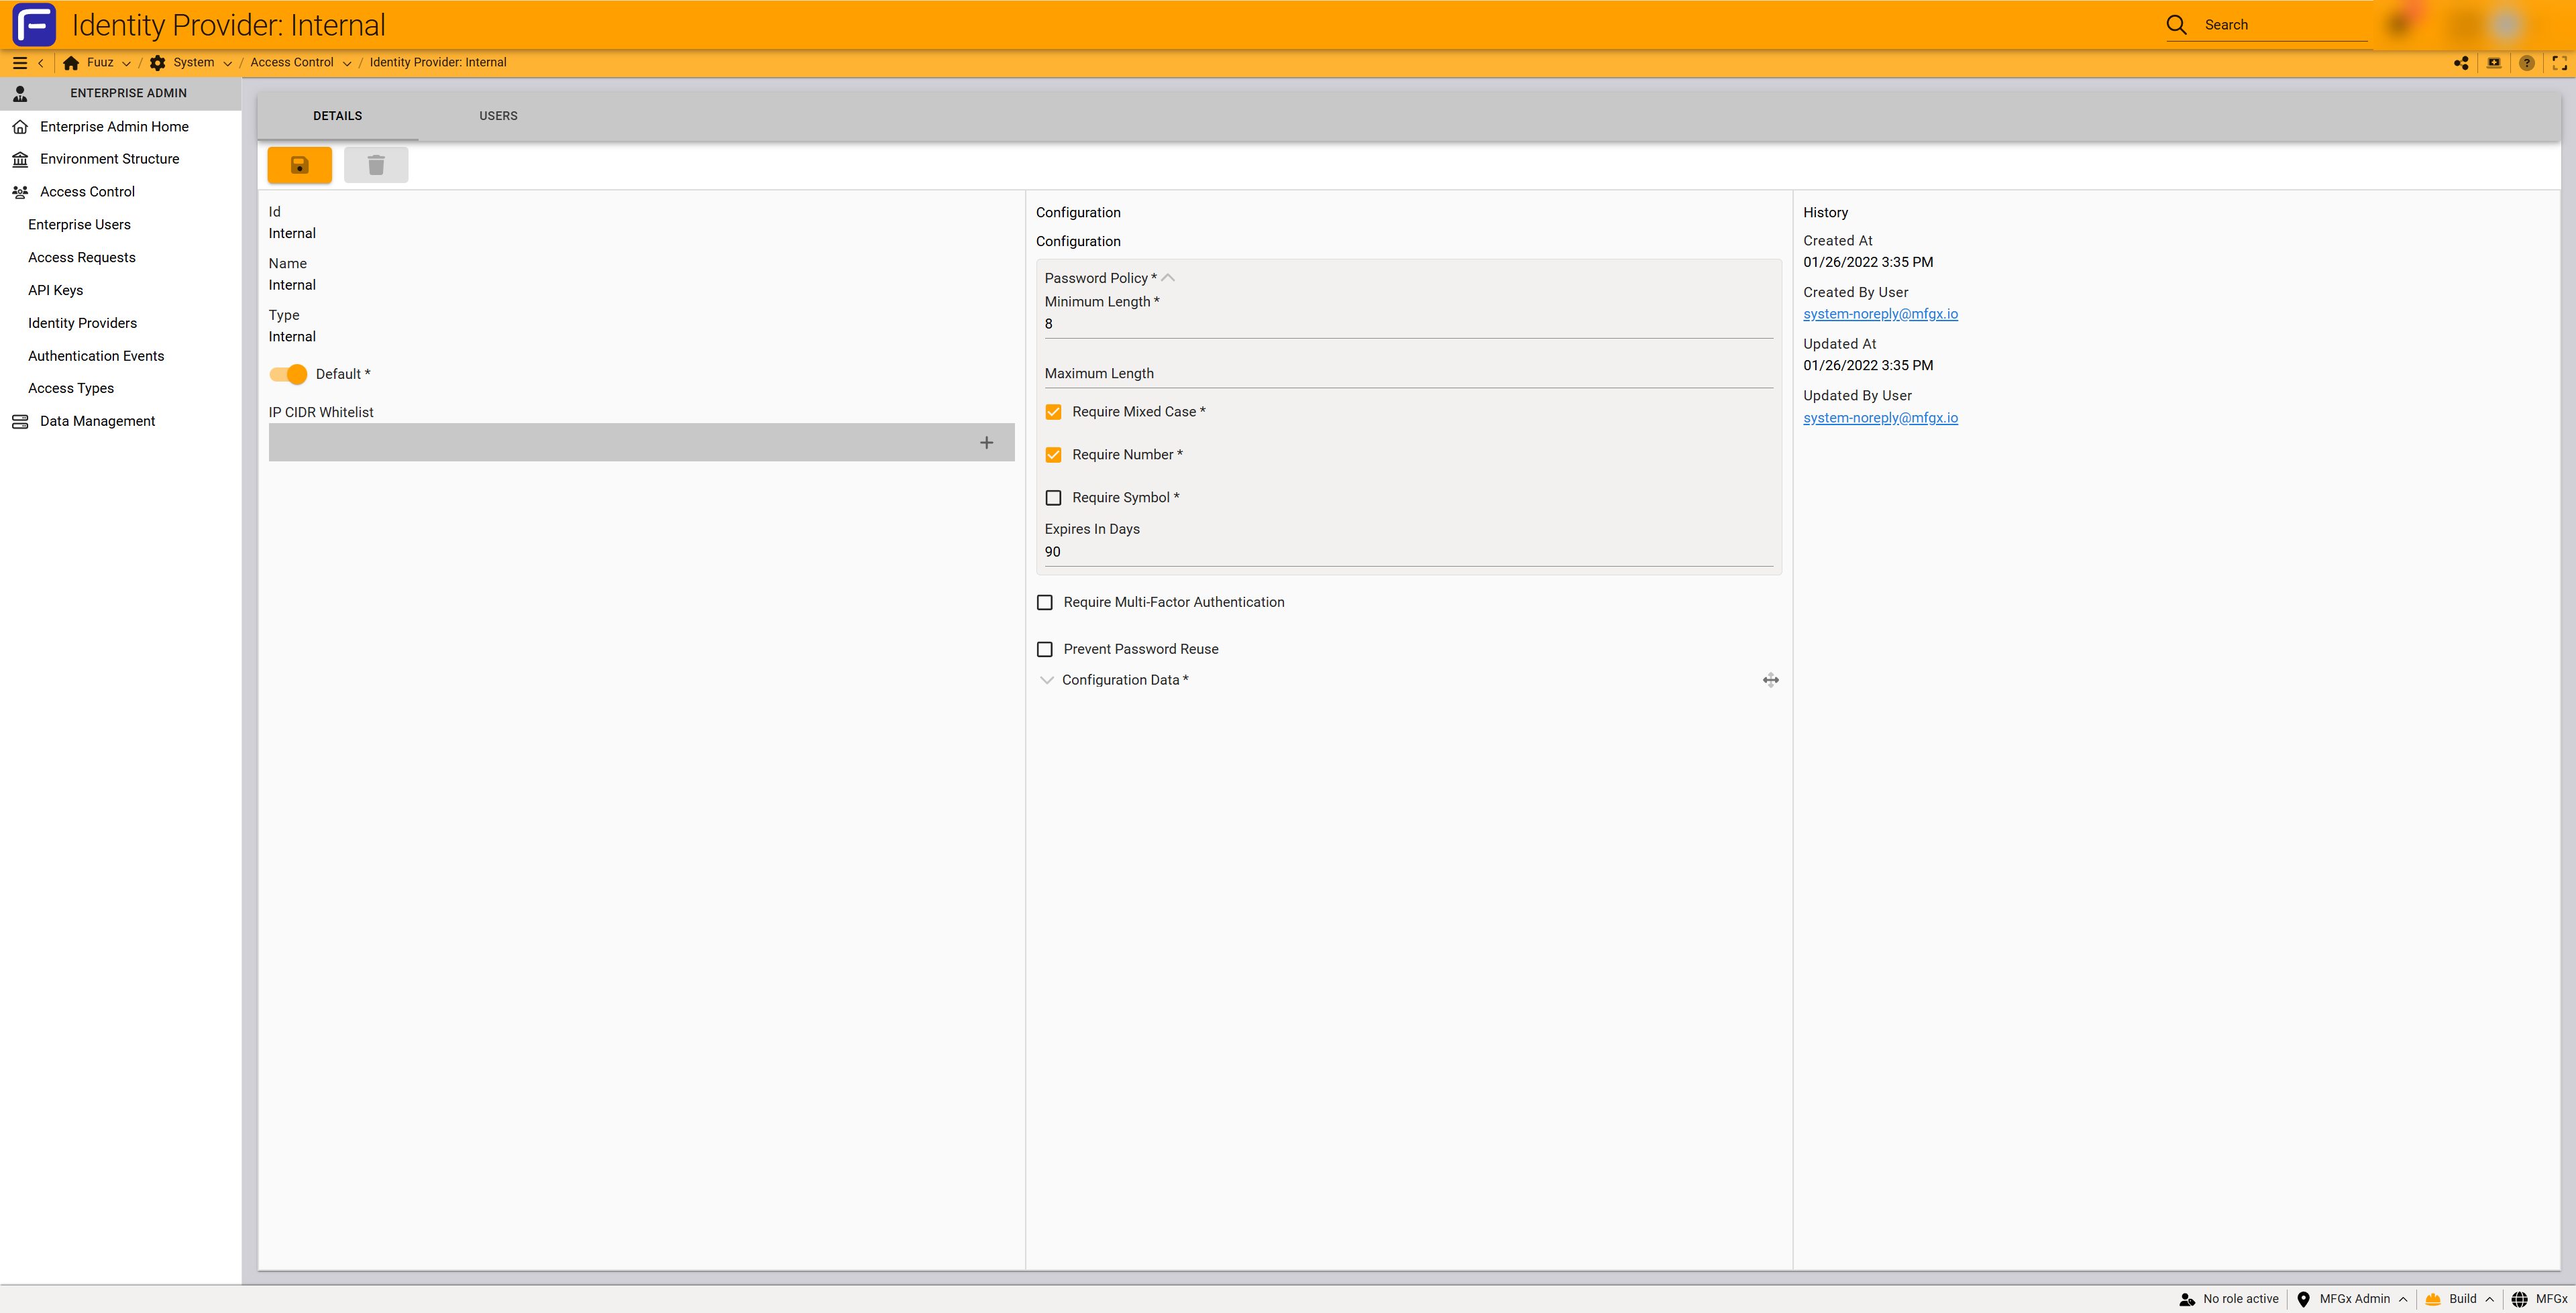
Task: Toggle fullscreen mode icon
Action: pos(2560,63)
